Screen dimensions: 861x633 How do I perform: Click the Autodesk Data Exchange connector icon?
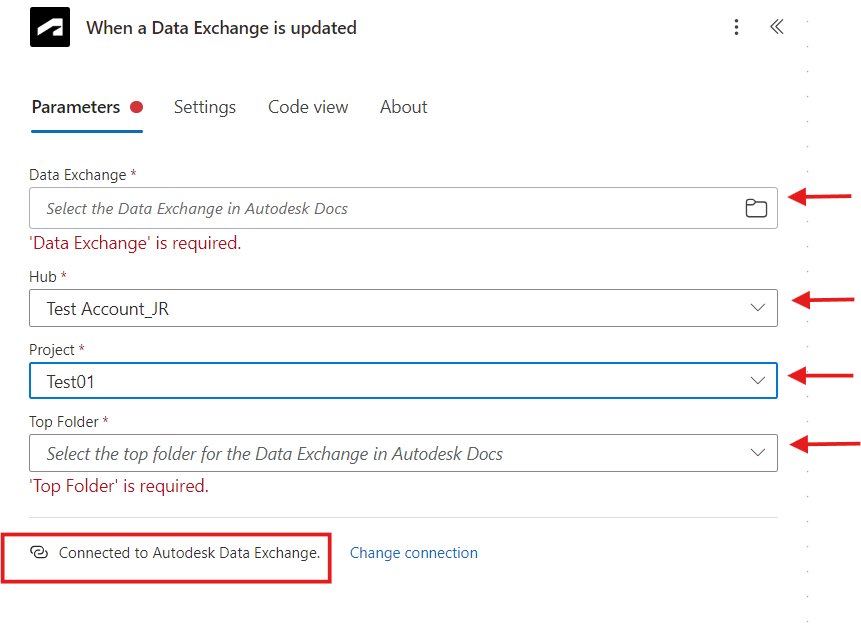49,27
